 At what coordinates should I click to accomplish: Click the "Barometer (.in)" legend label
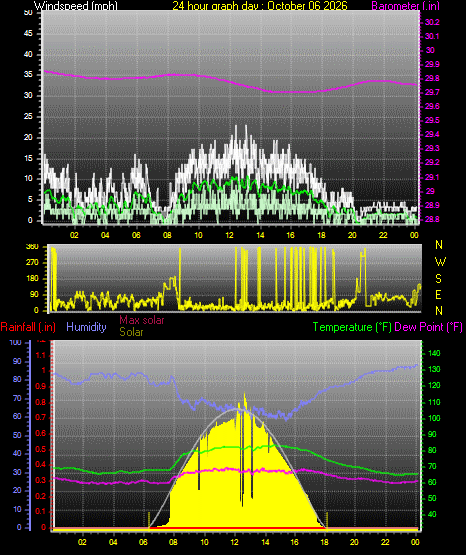(x=405, y=6)
